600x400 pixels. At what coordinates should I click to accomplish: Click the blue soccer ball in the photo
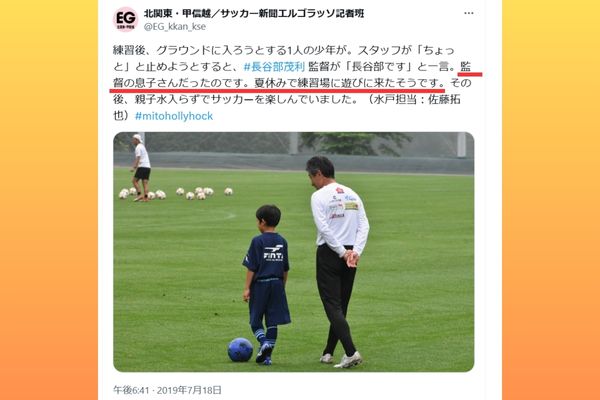(240, 350)
